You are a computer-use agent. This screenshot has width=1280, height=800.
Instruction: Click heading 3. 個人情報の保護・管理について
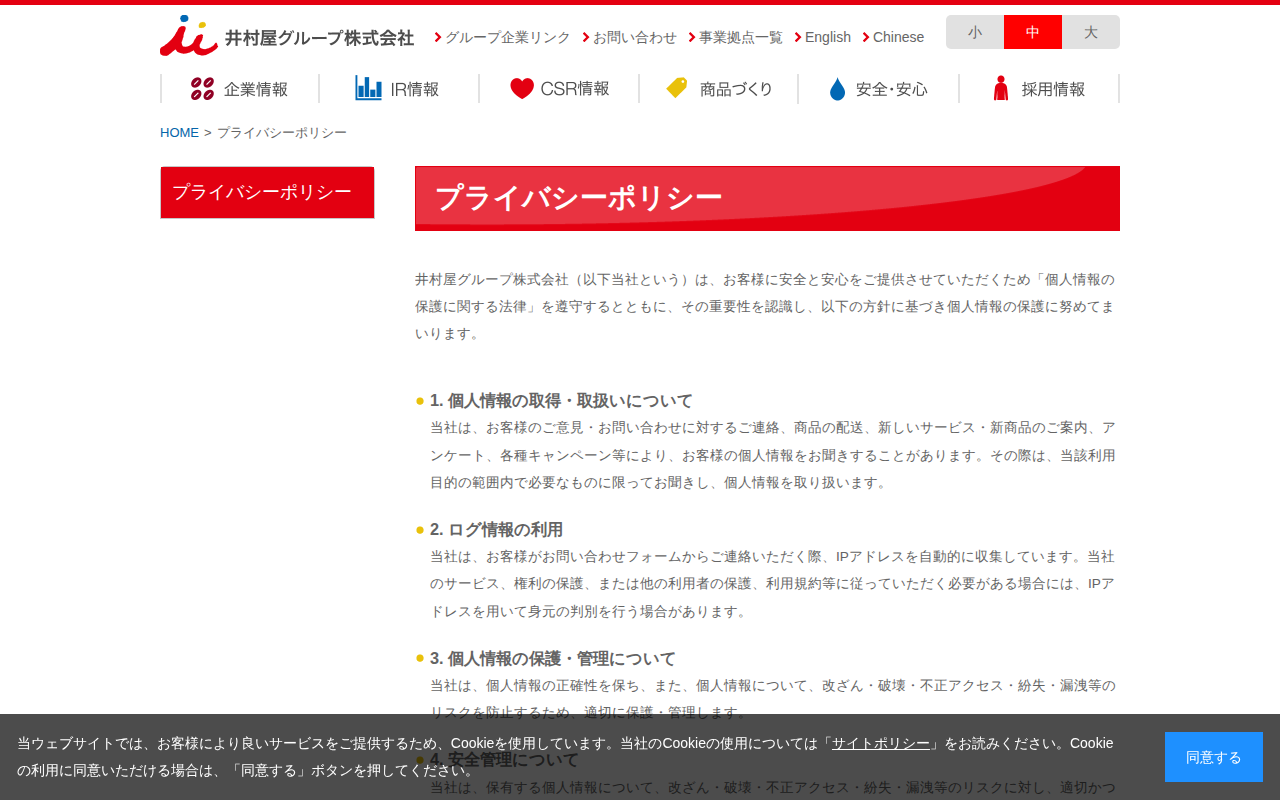pos(553,659)
